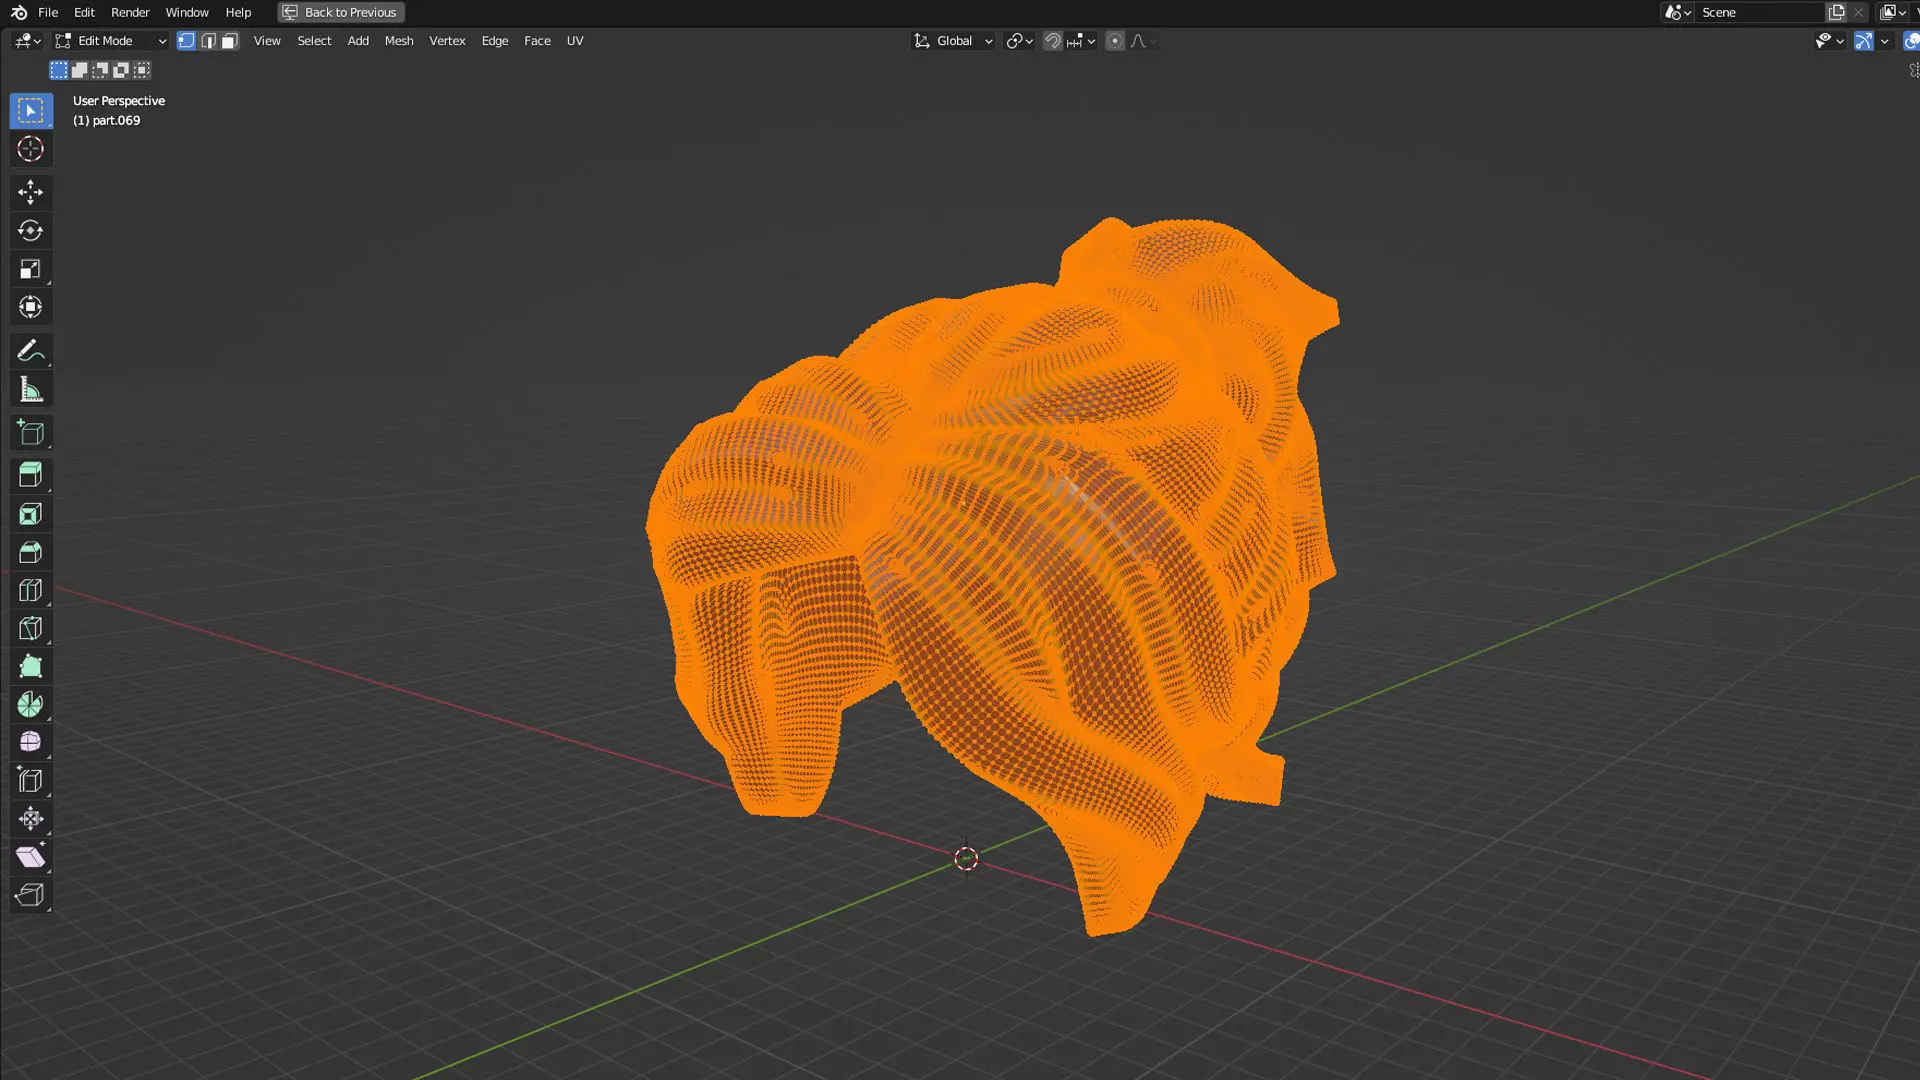Click Back to Previous button
This screenshot has height=1080, width=1920.
pyautogui.click(x=340, y=12)
